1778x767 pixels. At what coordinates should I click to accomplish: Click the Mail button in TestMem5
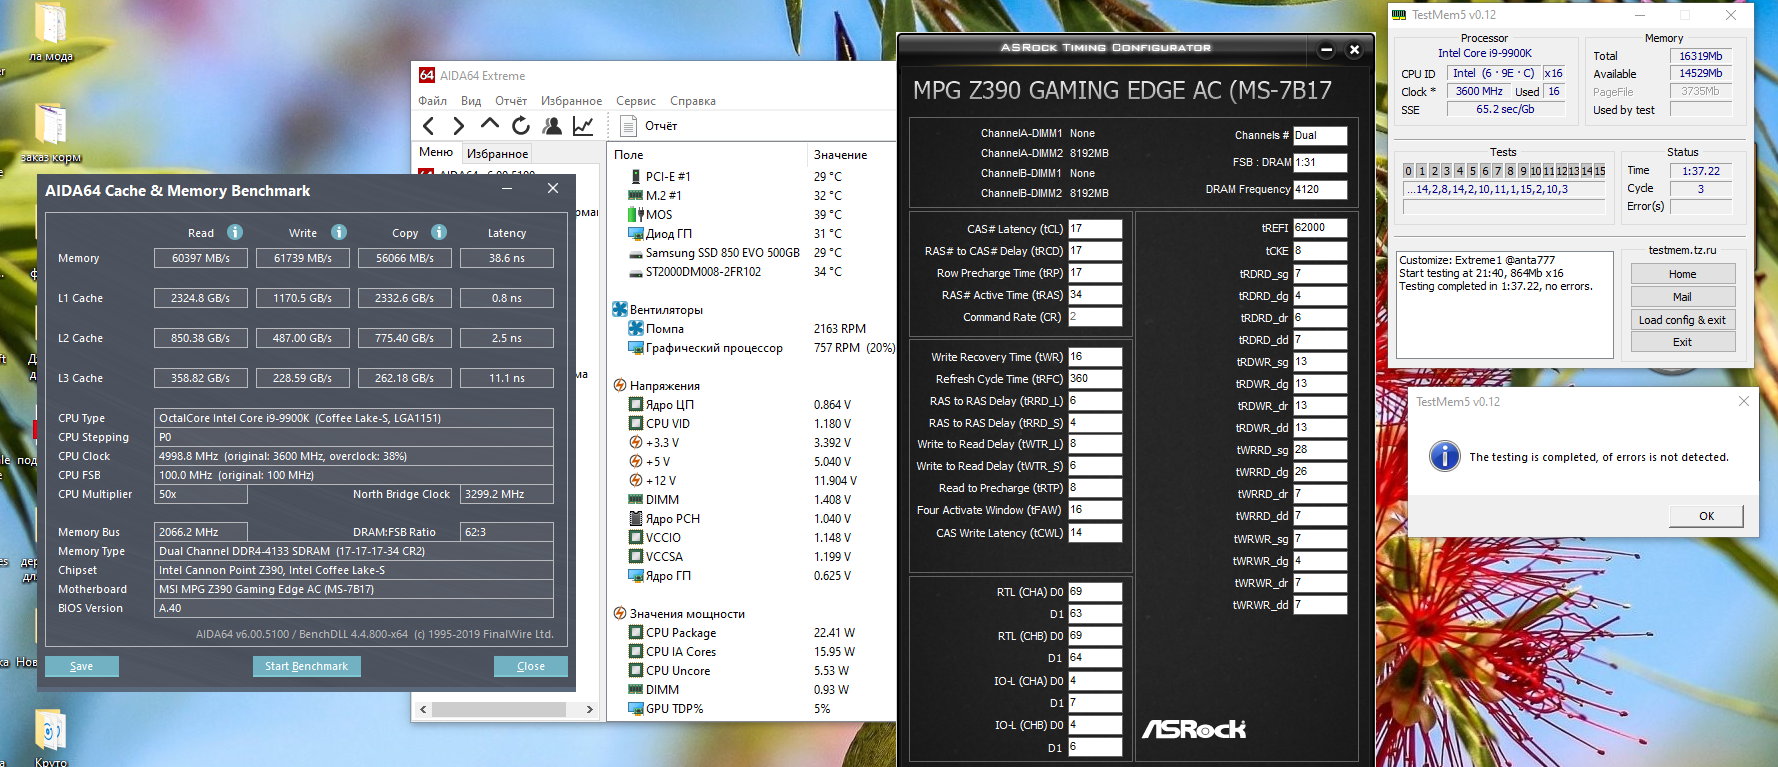coord(1683,297)
